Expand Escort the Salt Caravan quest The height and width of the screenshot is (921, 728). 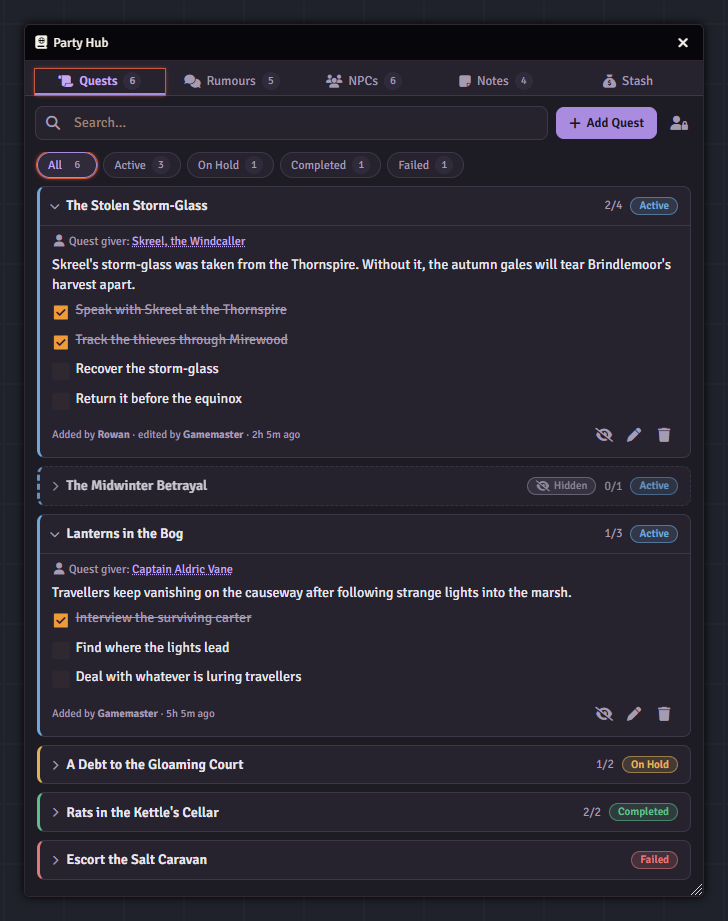[x=55, y=860]
